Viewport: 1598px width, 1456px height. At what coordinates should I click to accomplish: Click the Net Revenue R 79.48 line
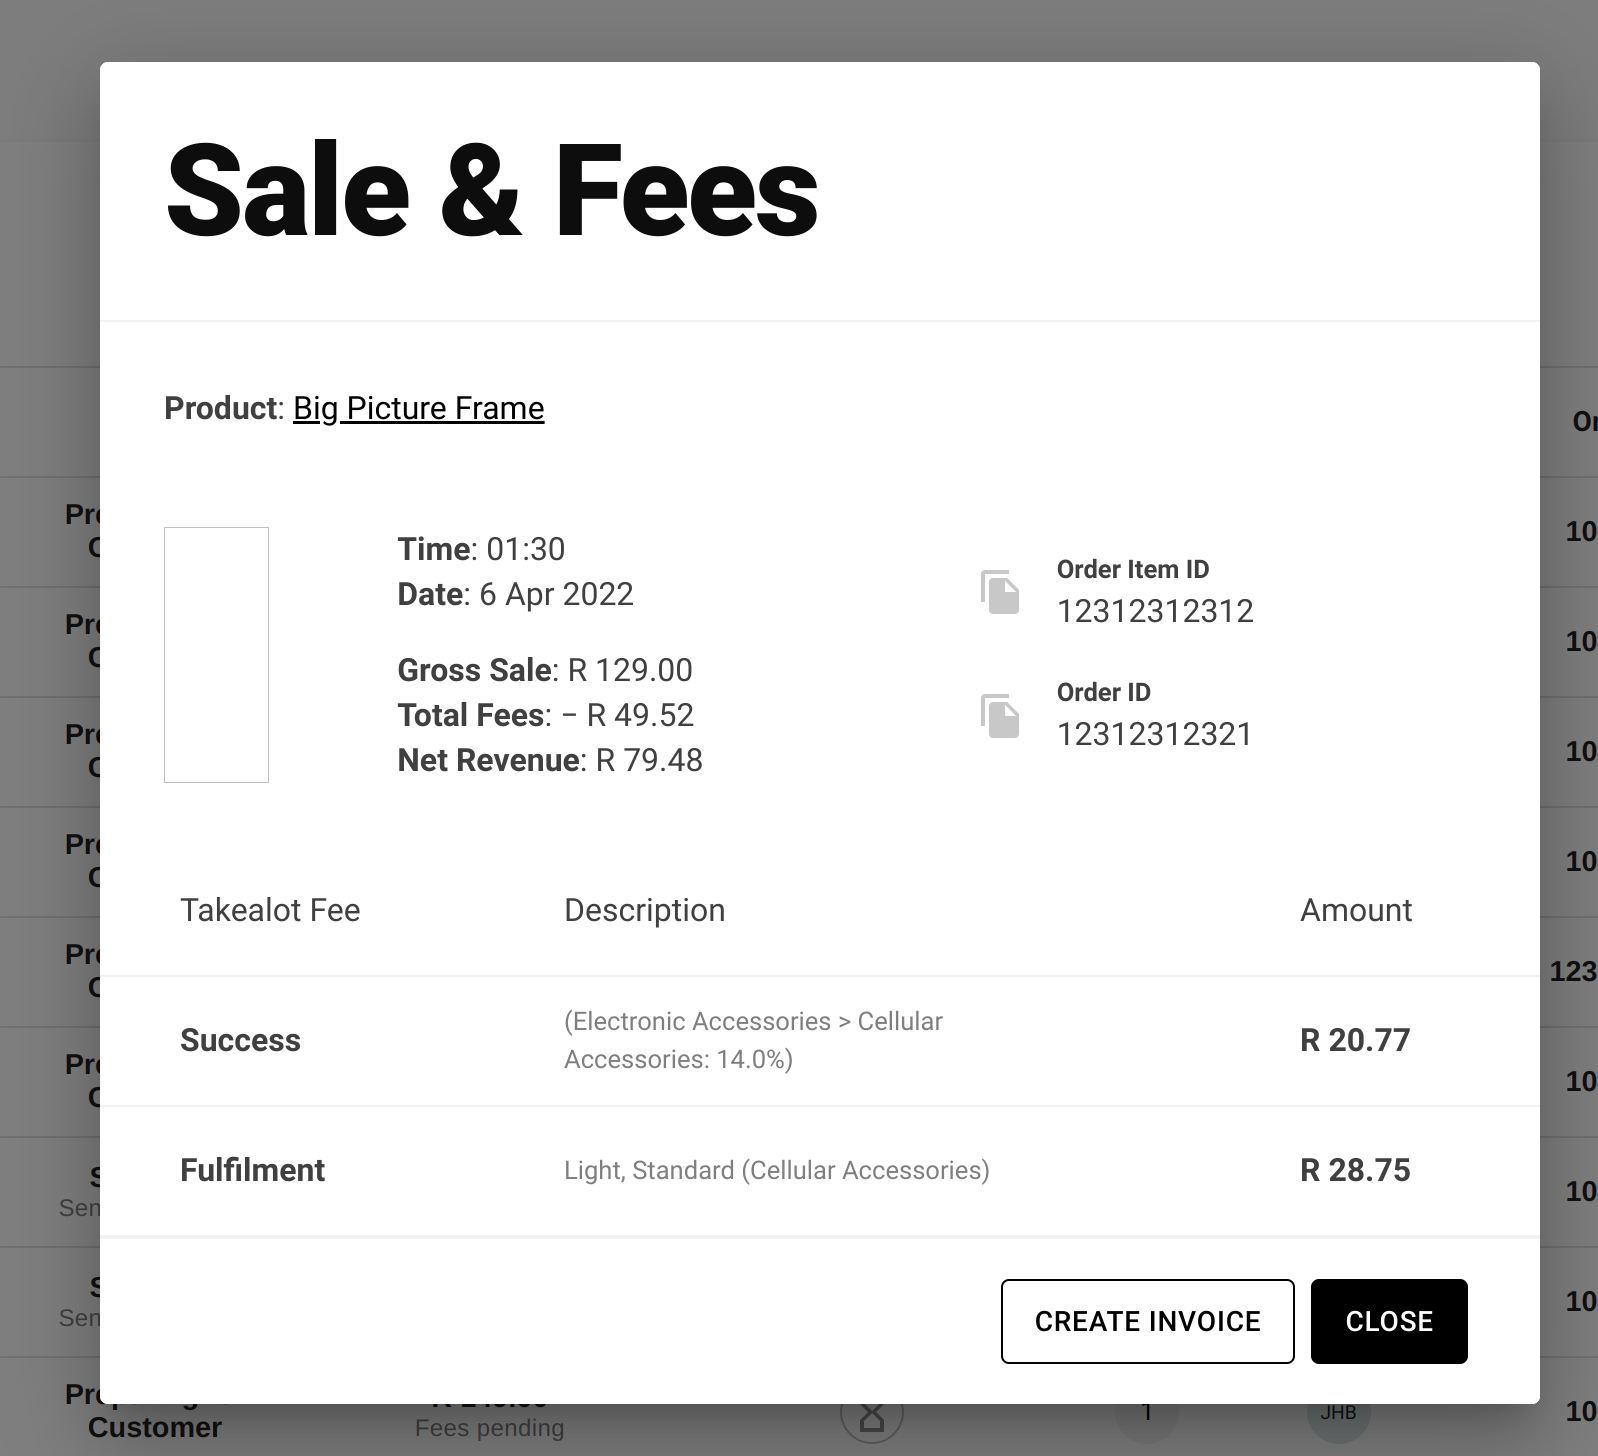(x=550, y=760)
